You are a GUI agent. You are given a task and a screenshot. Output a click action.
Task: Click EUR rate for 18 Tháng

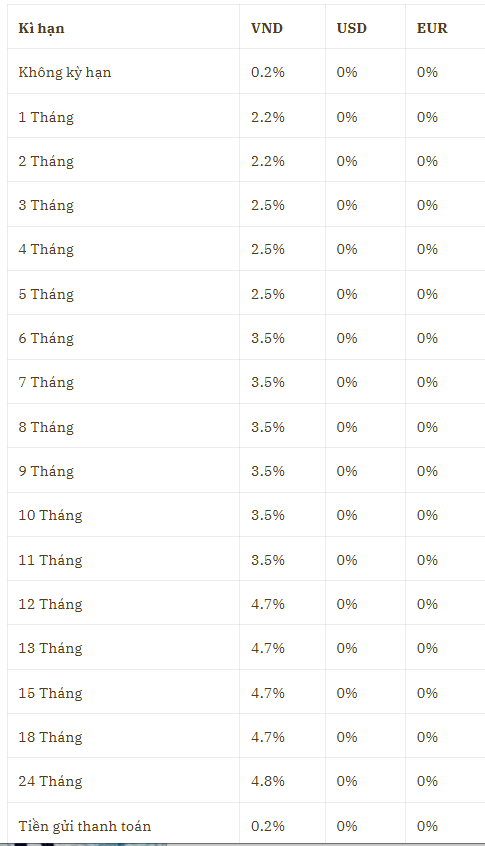point(427,737)
